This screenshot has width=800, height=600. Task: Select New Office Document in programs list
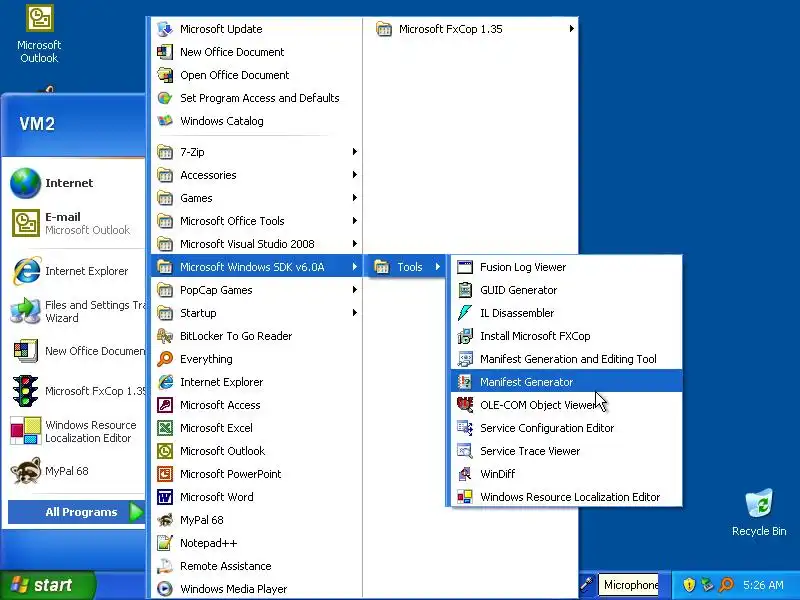256,52
